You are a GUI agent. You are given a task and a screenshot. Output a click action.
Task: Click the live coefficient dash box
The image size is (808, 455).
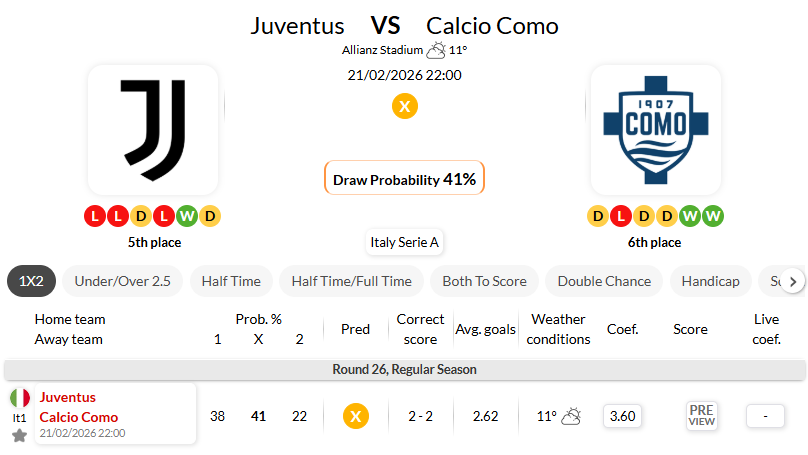[765, 416]
